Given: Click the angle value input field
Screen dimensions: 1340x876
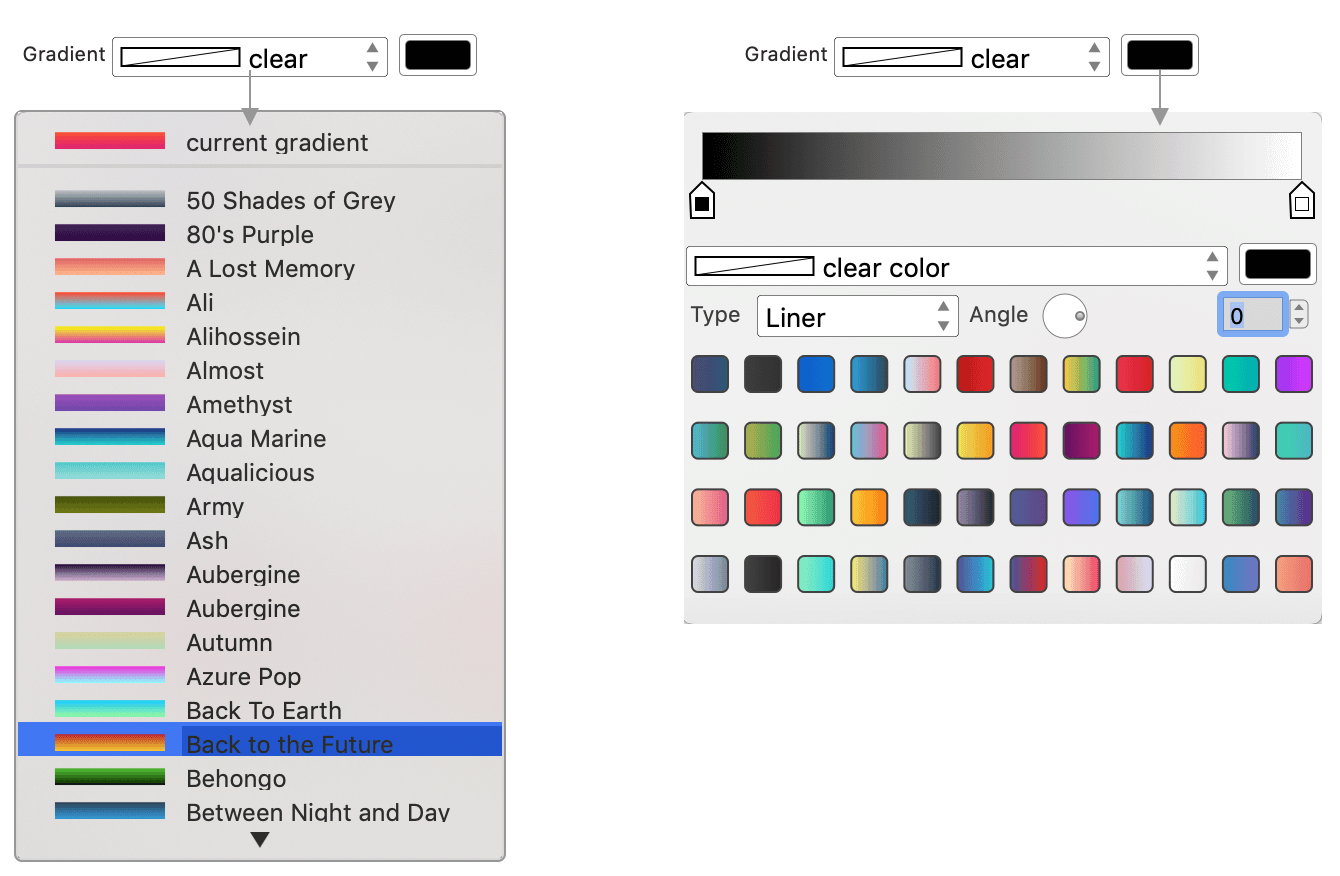Looking at the screenshot, I should click(1252, 316).
